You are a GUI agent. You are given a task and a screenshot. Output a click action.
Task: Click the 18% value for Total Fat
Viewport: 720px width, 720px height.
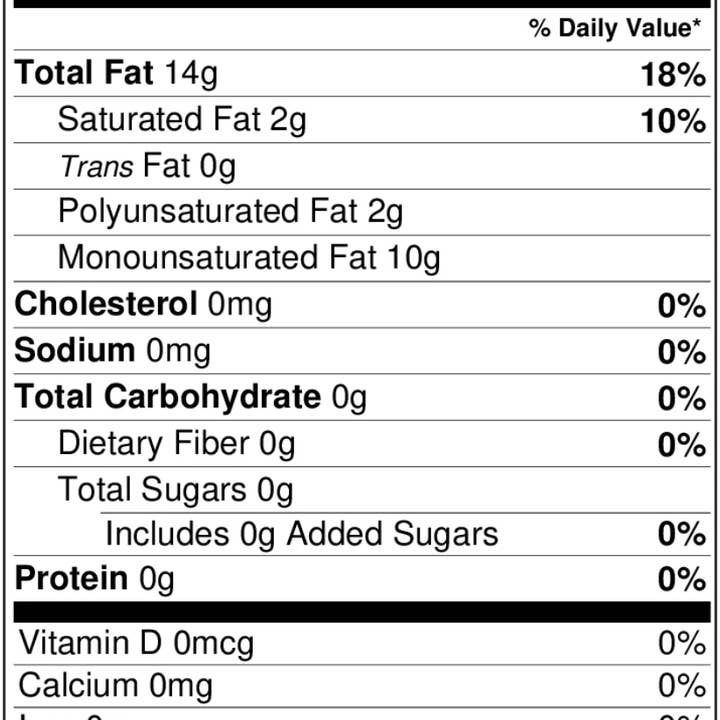click(x=673, y=75)
